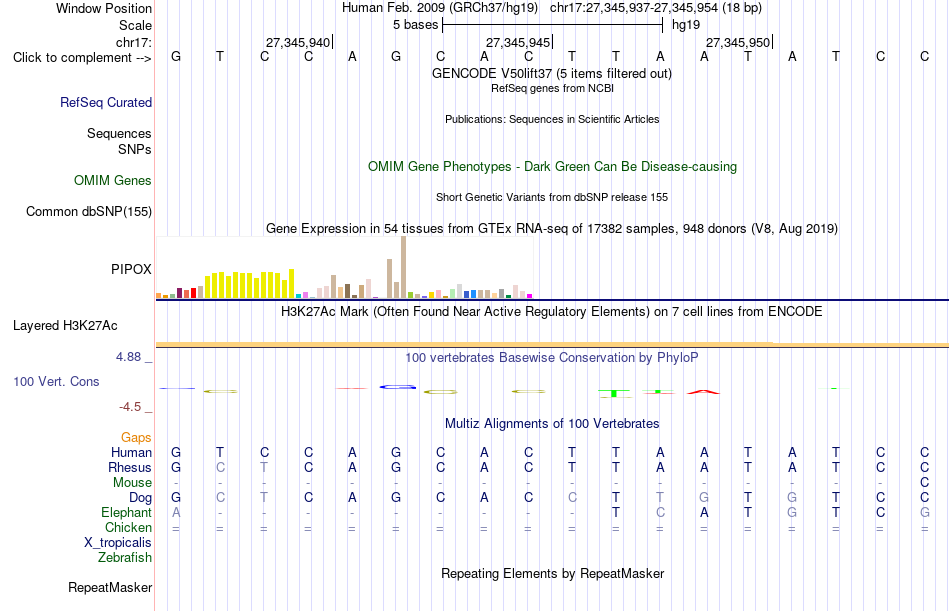Select the Common dbSNP(155) track label

89,212
